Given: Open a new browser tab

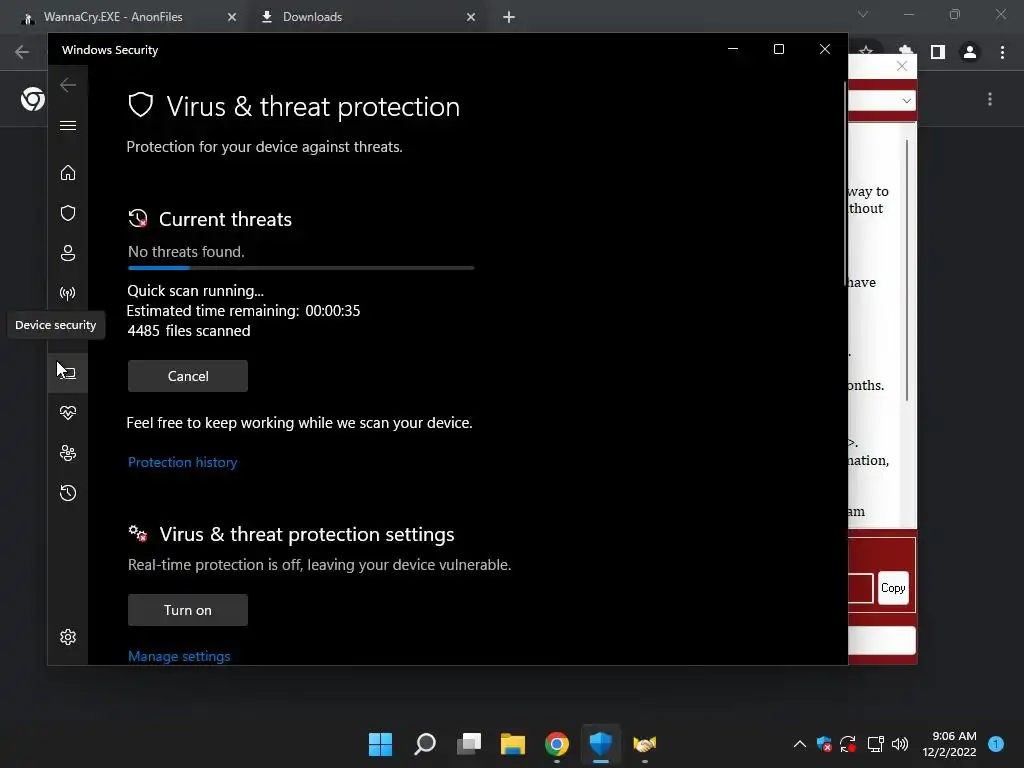Looking at the screenshot, I should (509, 18).
